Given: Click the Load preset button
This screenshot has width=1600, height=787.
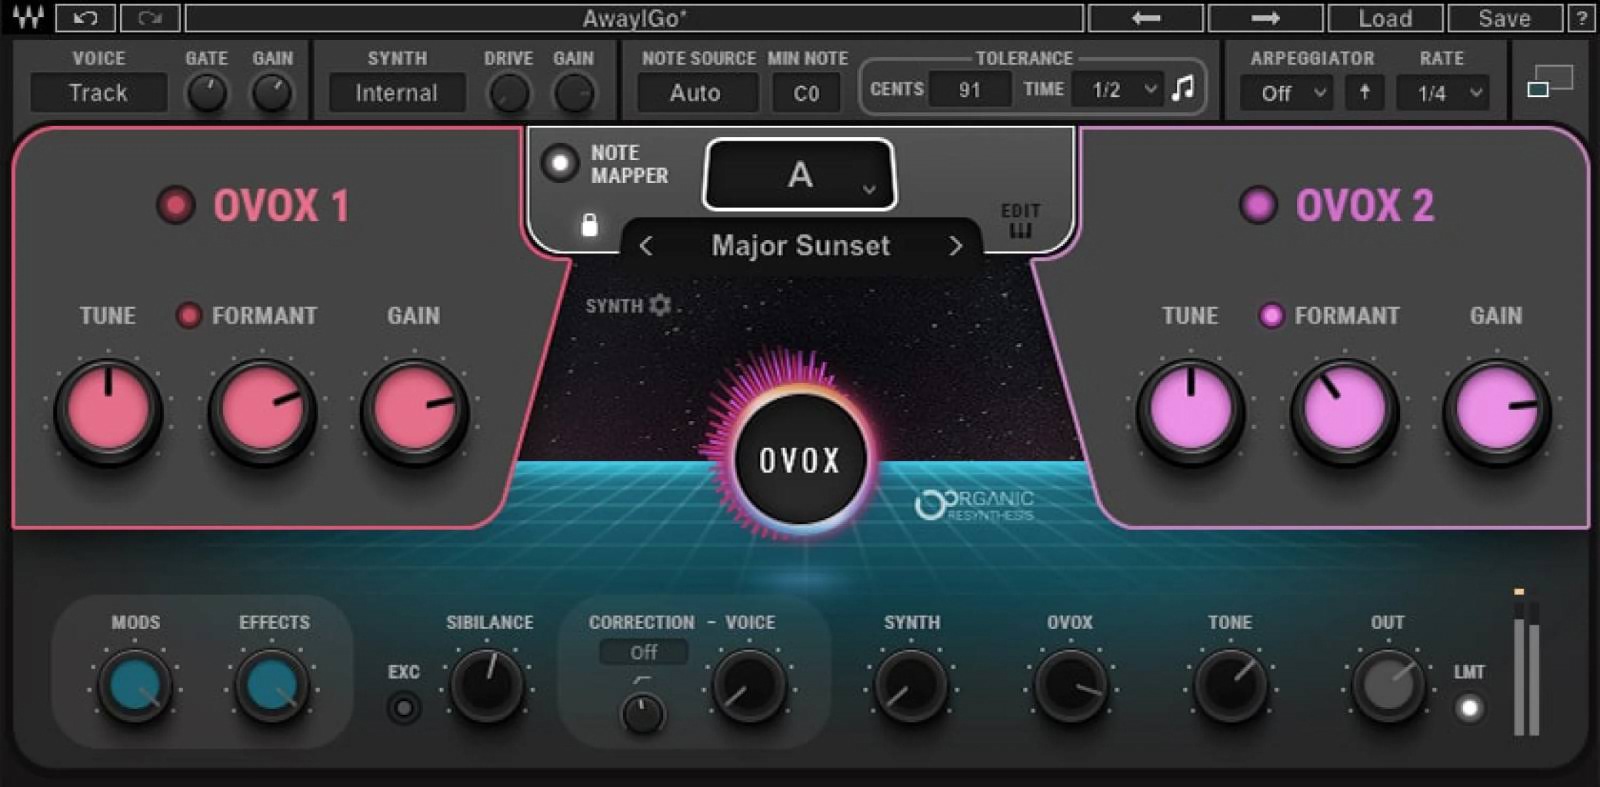Looking at the screenshot, I should click(x=1385, y=18).
